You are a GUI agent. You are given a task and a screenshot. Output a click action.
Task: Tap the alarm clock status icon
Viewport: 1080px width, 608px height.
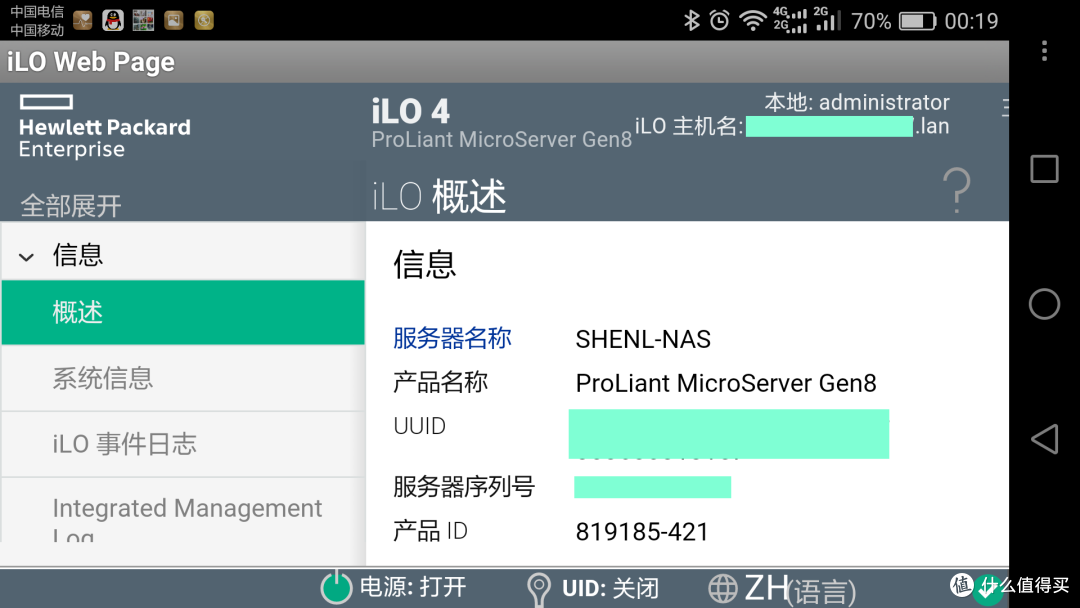[720, 21]
